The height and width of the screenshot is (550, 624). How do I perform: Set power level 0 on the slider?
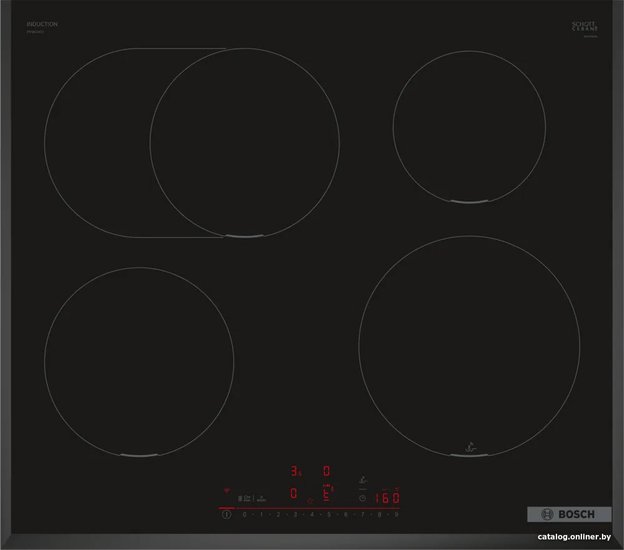tap(244, 515)
